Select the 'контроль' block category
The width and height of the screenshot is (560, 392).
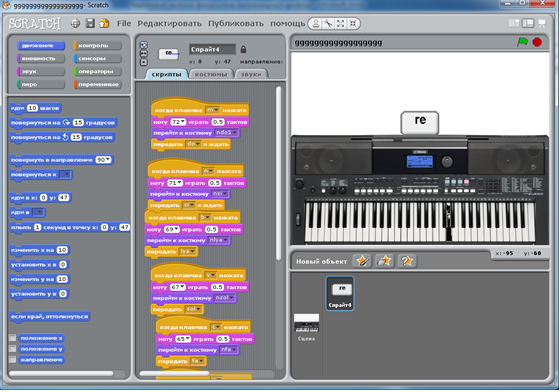tap(98, 45)
